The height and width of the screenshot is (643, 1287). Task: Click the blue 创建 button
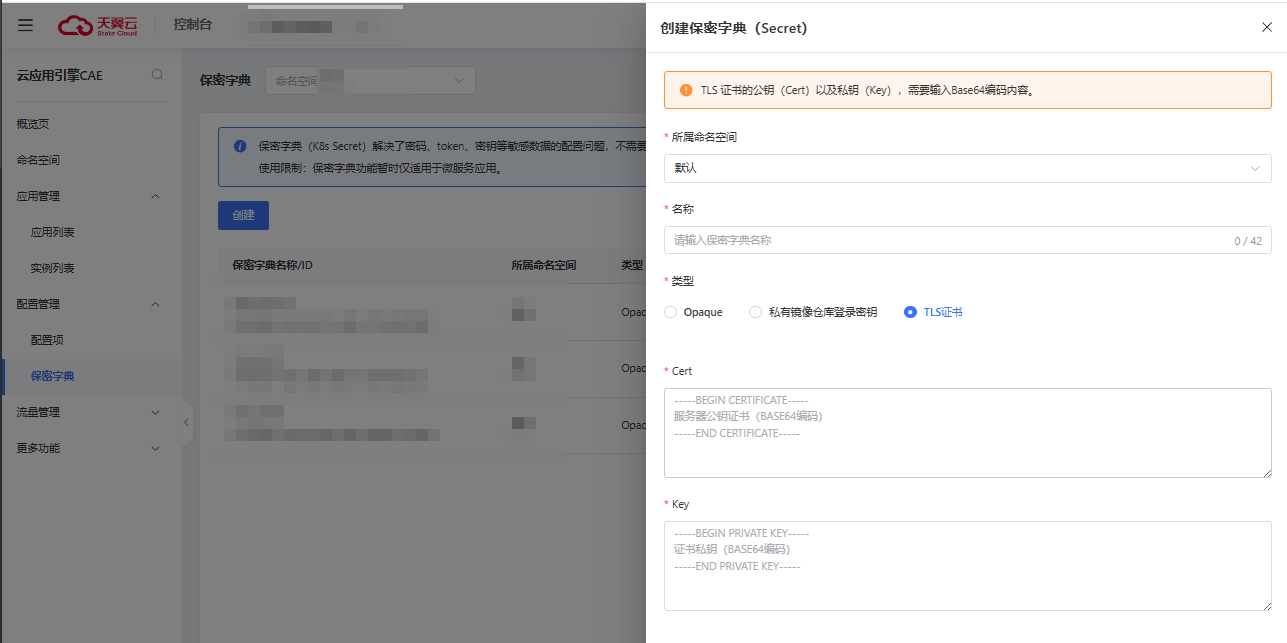[x=243, y=215]
